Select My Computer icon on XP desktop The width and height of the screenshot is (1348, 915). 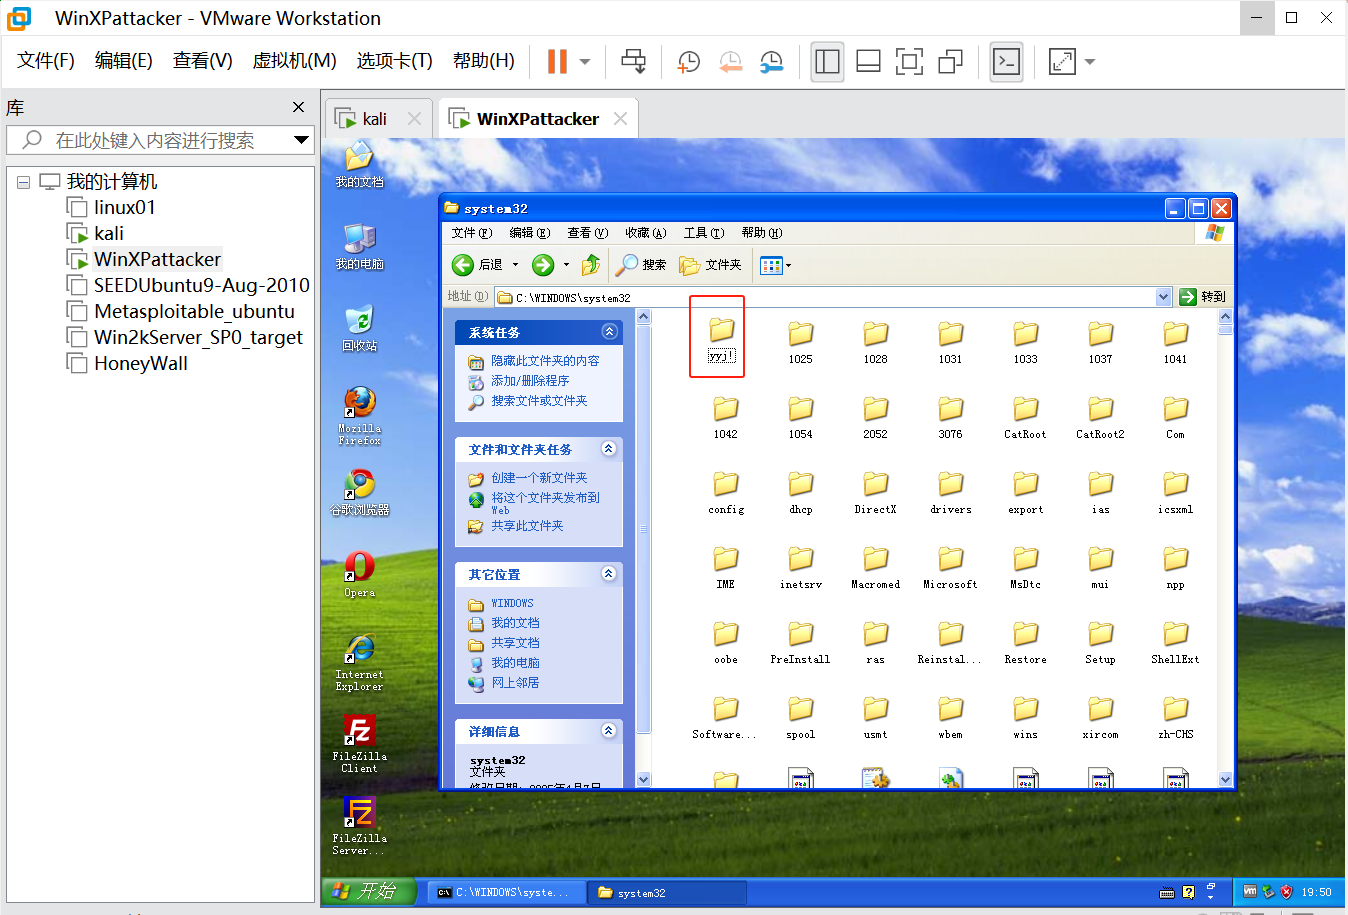click(359, 247)
